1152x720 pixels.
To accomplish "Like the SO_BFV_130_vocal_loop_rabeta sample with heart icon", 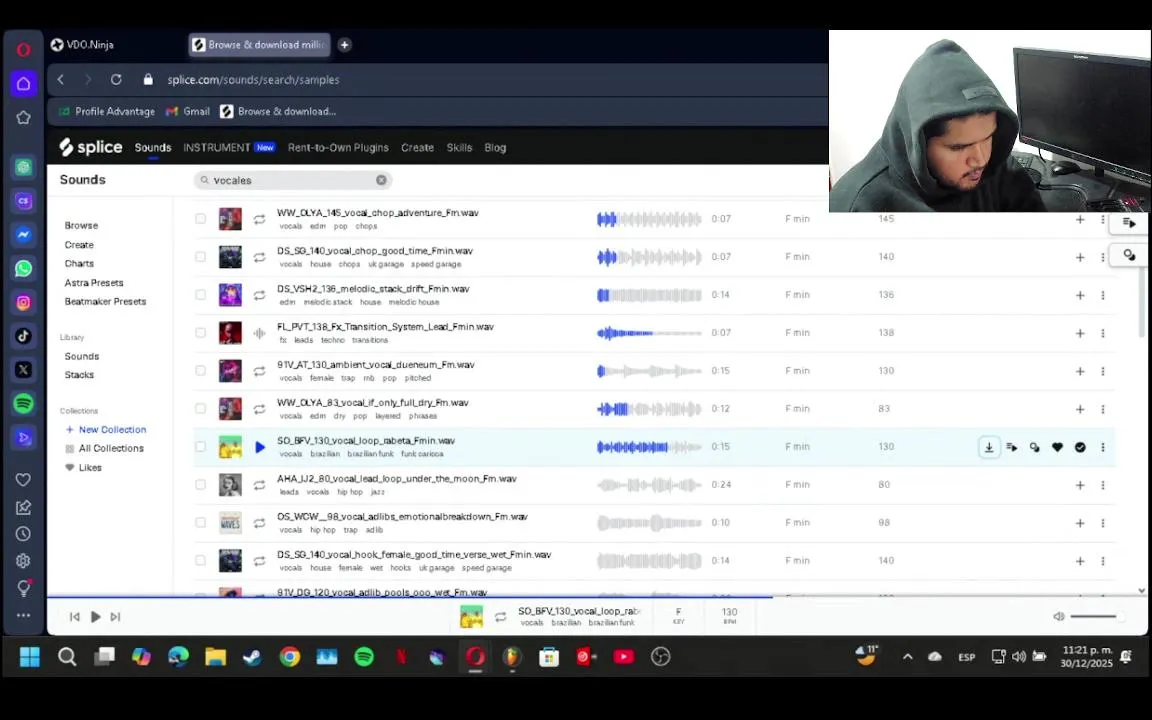I will pyautogui.click(x=1057, y=447).
